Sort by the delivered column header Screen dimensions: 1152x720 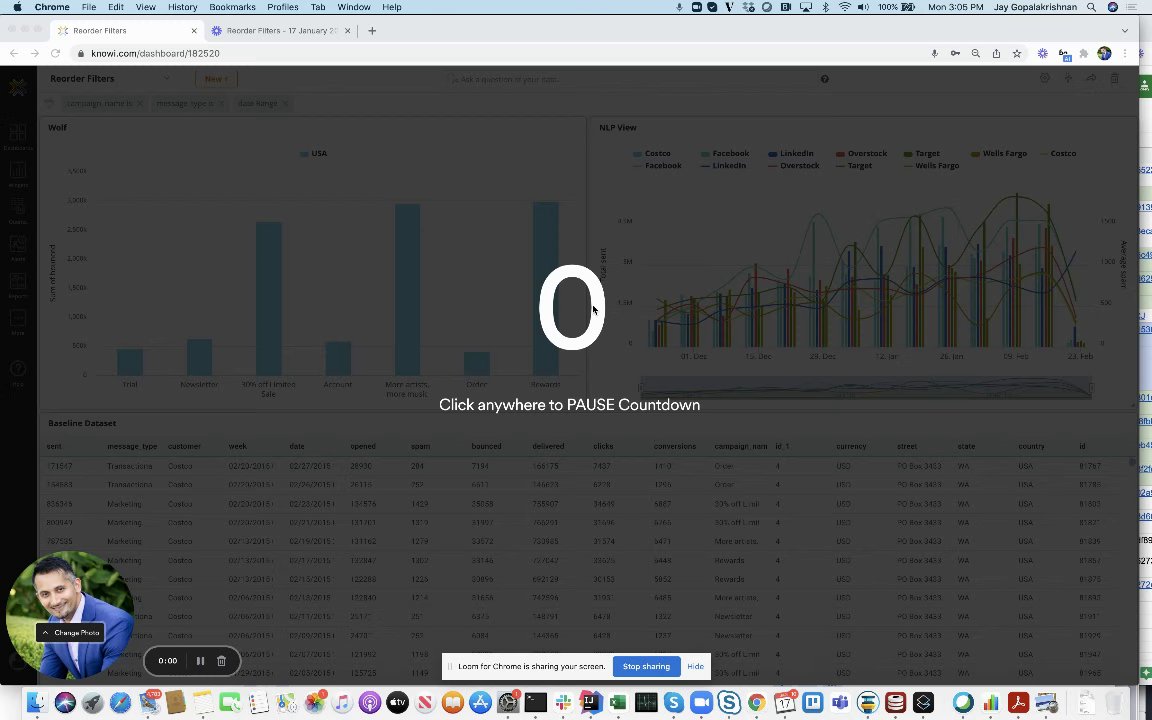click(548, 446)
